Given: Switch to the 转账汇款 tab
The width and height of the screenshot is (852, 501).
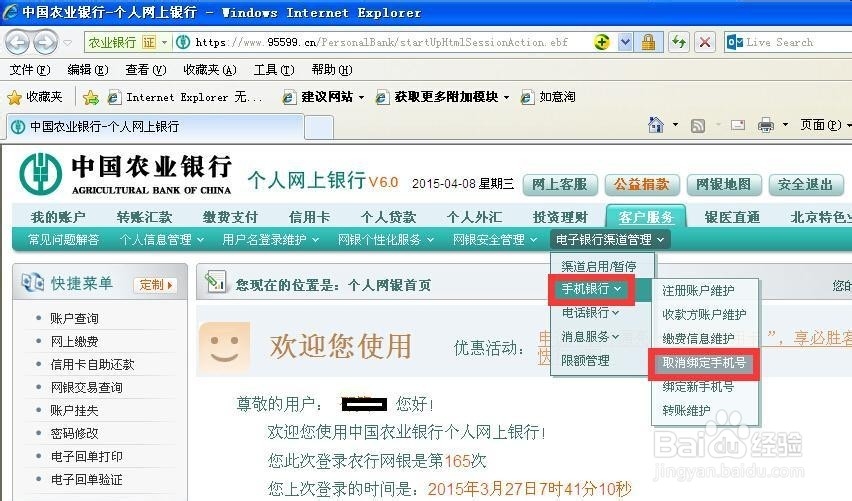Looking at the screenshot, I should click(x=145, y=217).
